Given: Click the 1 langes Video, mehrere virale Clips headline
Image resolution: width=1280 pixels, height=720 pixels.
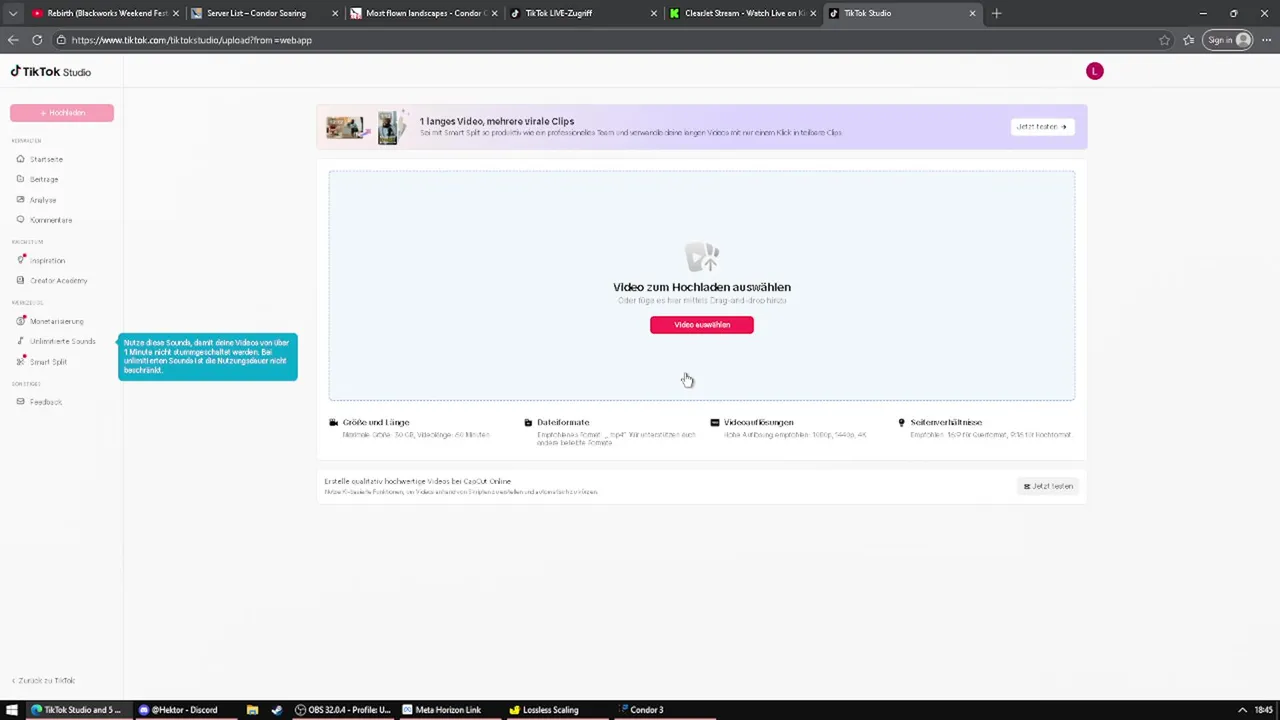Looking at the screenshot, I should coord(497,121).
